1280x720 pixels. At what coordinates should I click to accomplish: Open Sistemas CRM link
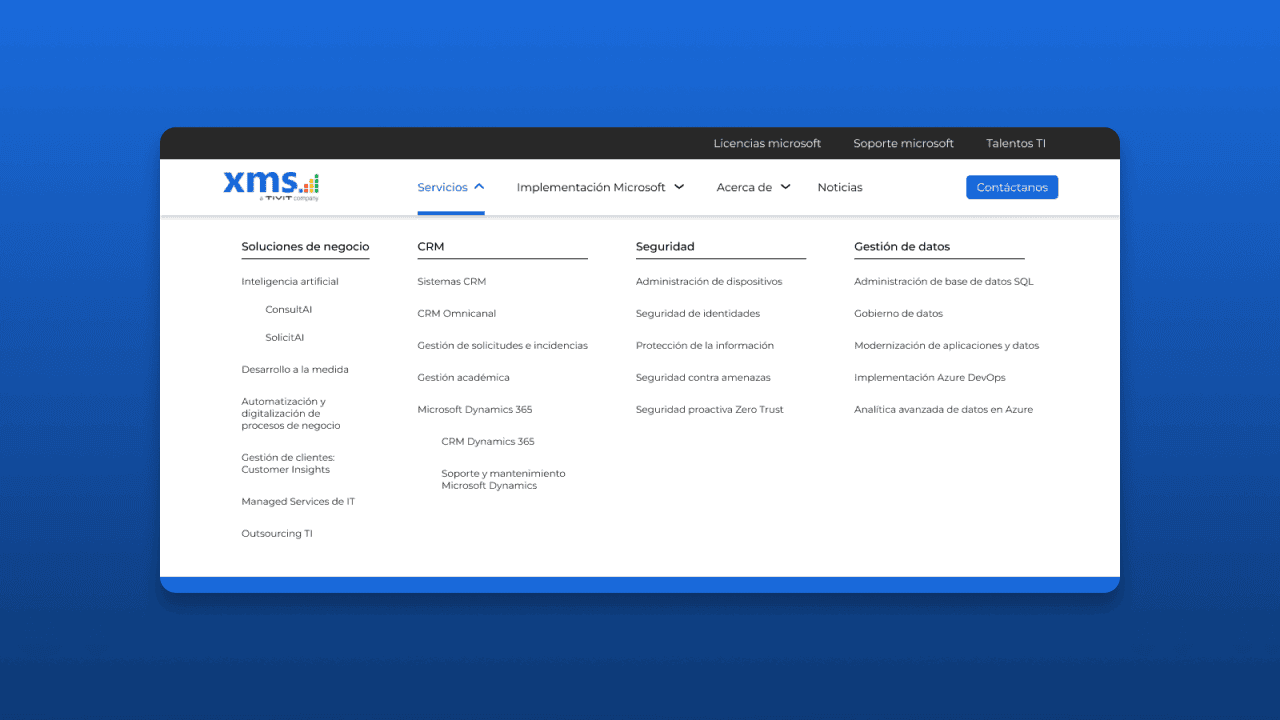point(451,281)
